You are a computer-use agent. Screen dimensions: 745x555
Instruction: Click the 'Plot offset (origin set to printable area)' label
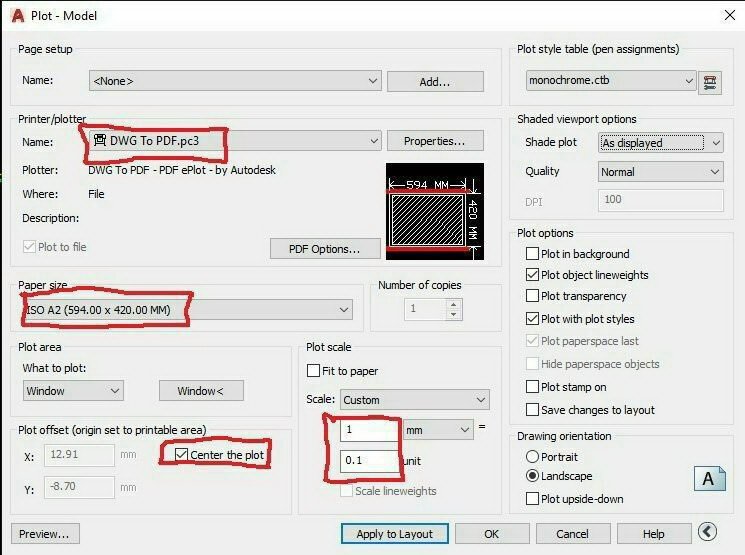pyautogui.click(x=112, y=430)
